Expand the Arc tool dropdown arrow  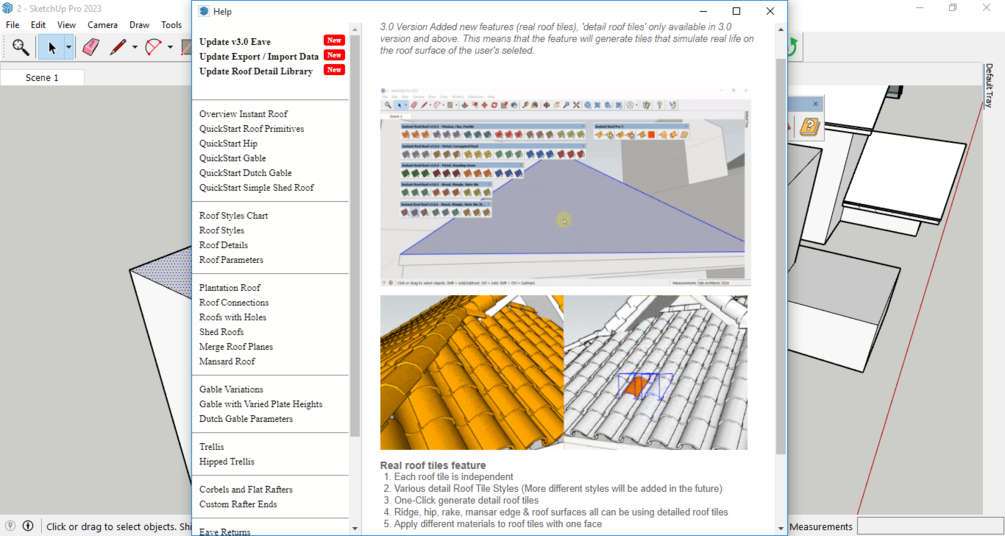pyautogui.click(x=170, y=47)
